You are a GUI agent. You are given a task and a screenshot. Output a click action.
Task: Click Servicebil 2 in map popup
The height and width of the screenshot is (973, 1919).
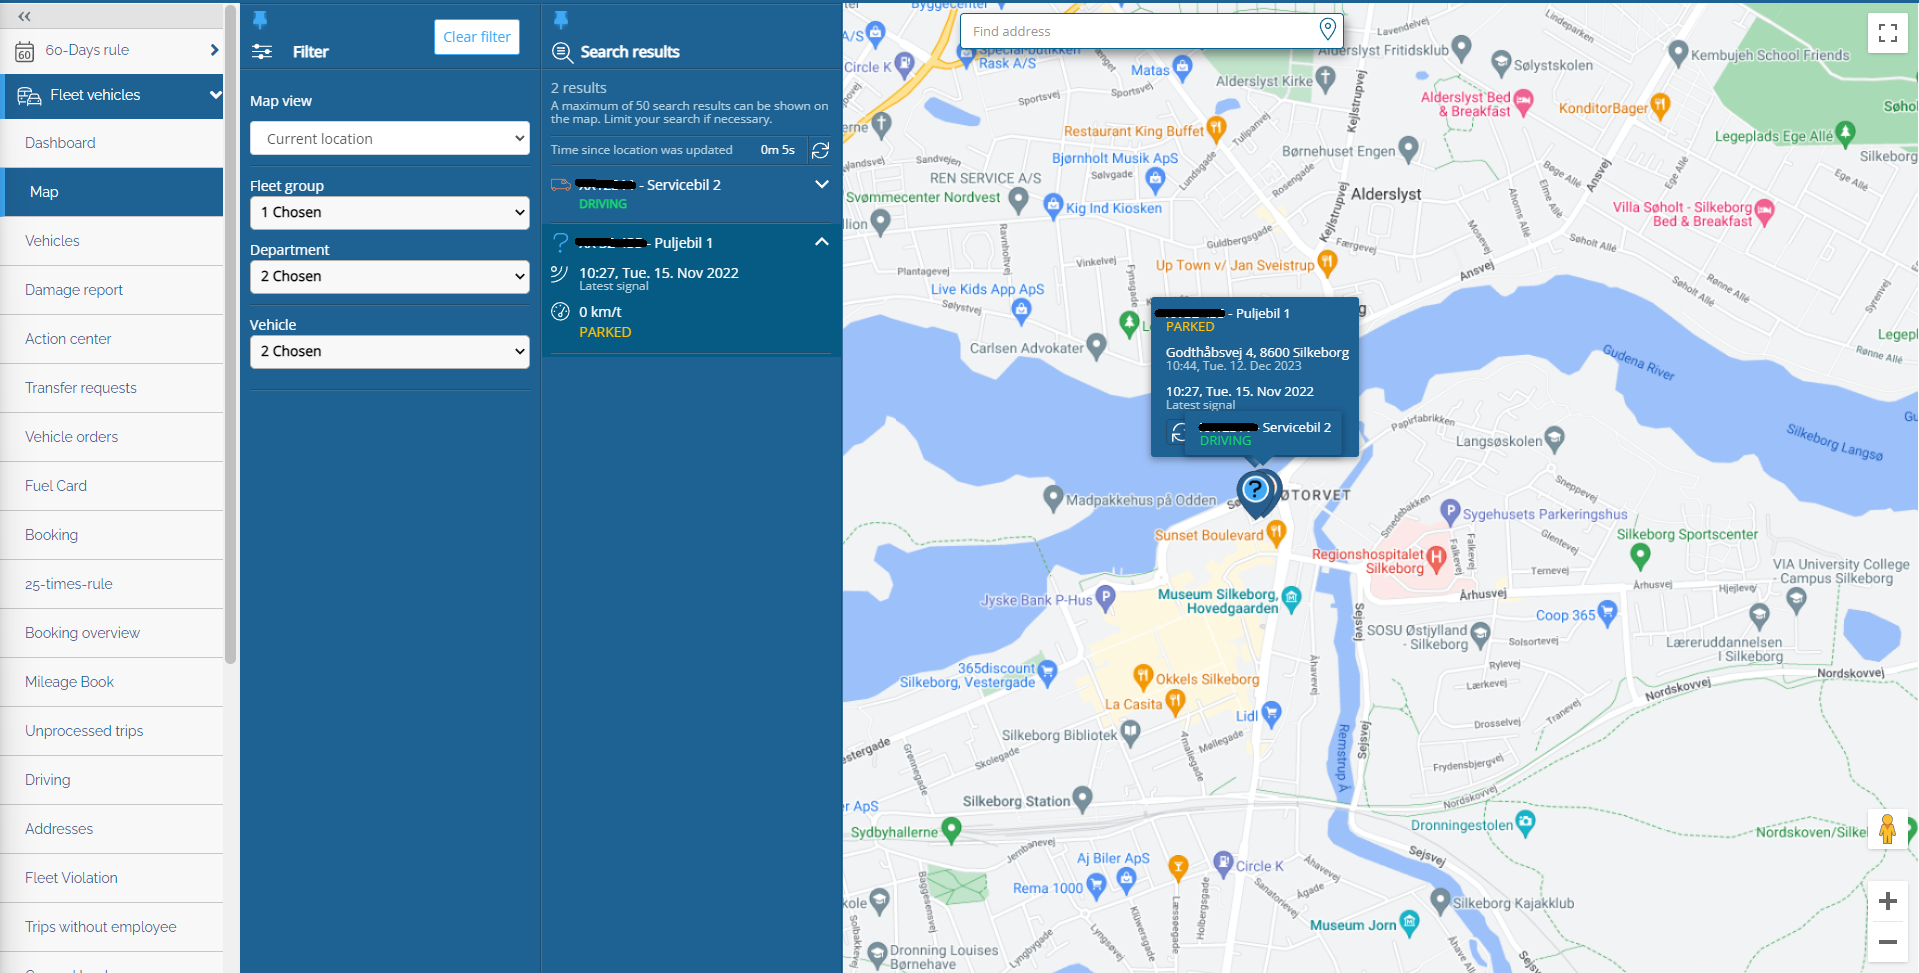pos(1296,427)
